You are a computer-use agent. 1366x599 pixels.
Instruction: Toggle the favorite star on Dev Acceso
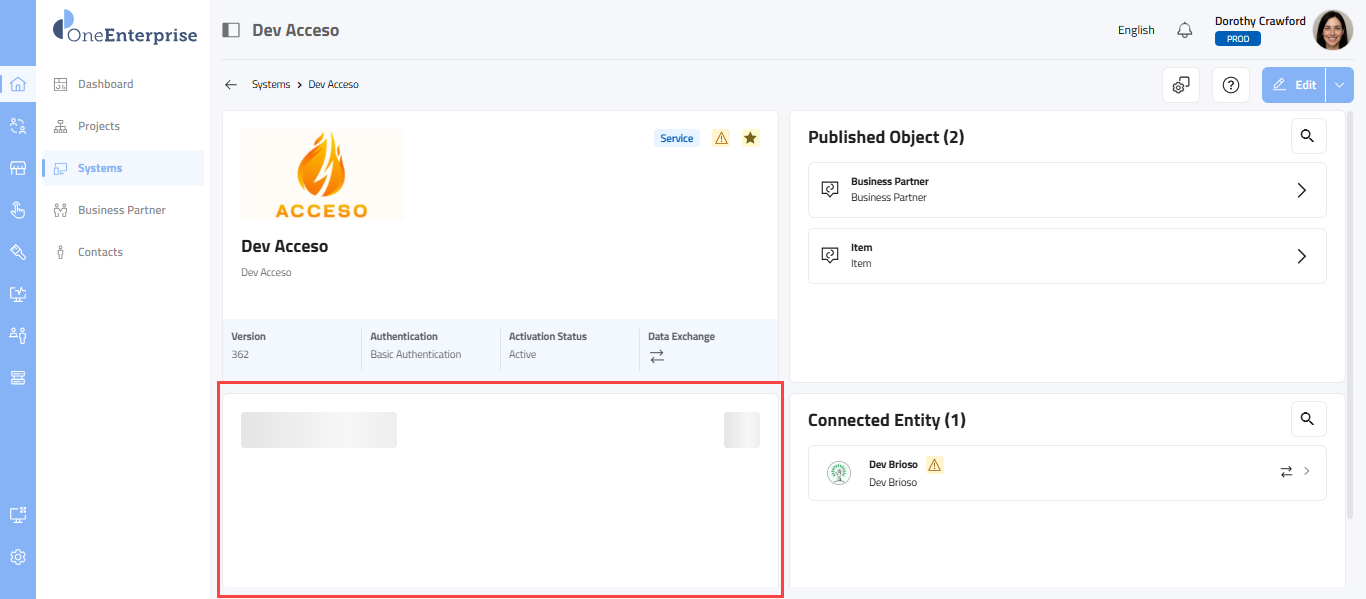point(750,138)
